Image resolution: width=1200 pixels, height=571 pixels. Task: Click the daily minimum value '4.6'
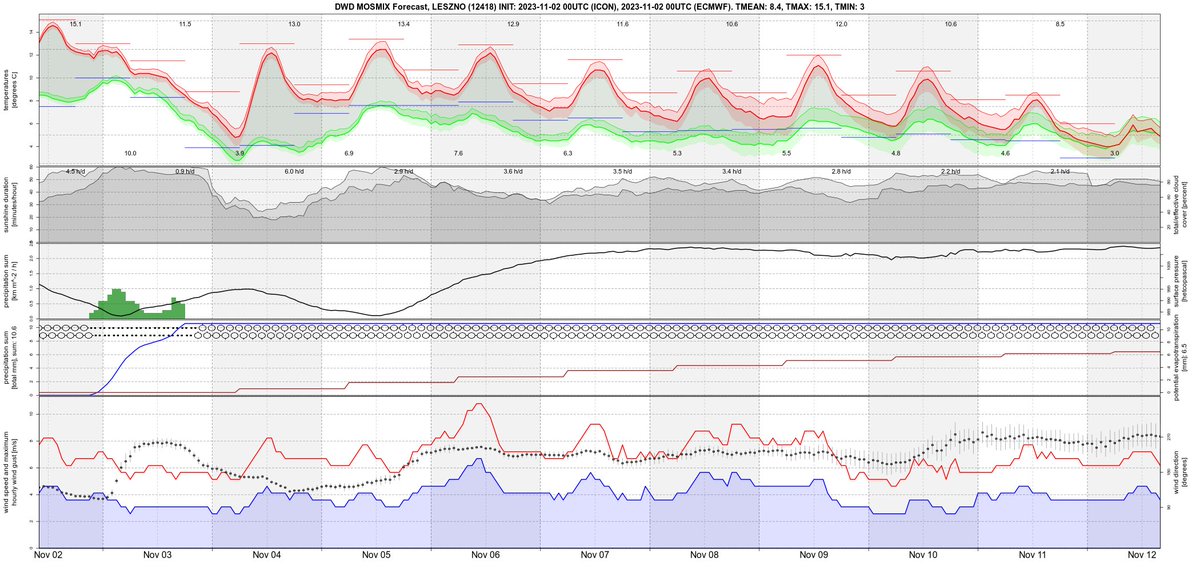click(x=1005, y=153)
